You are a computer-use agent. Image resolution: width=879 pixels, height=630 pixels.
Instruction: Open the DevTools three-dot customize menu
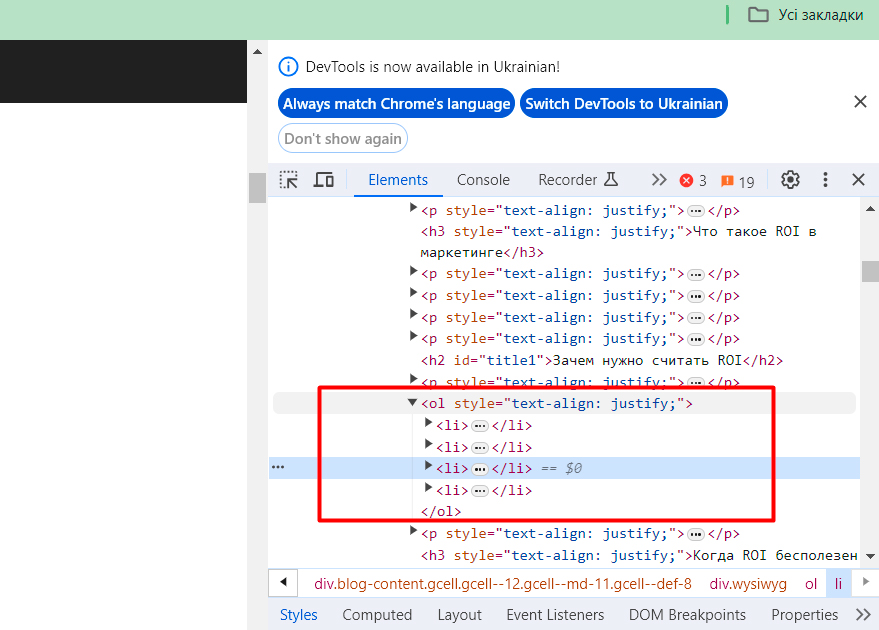pyautogui.click(x=825, y=180)
